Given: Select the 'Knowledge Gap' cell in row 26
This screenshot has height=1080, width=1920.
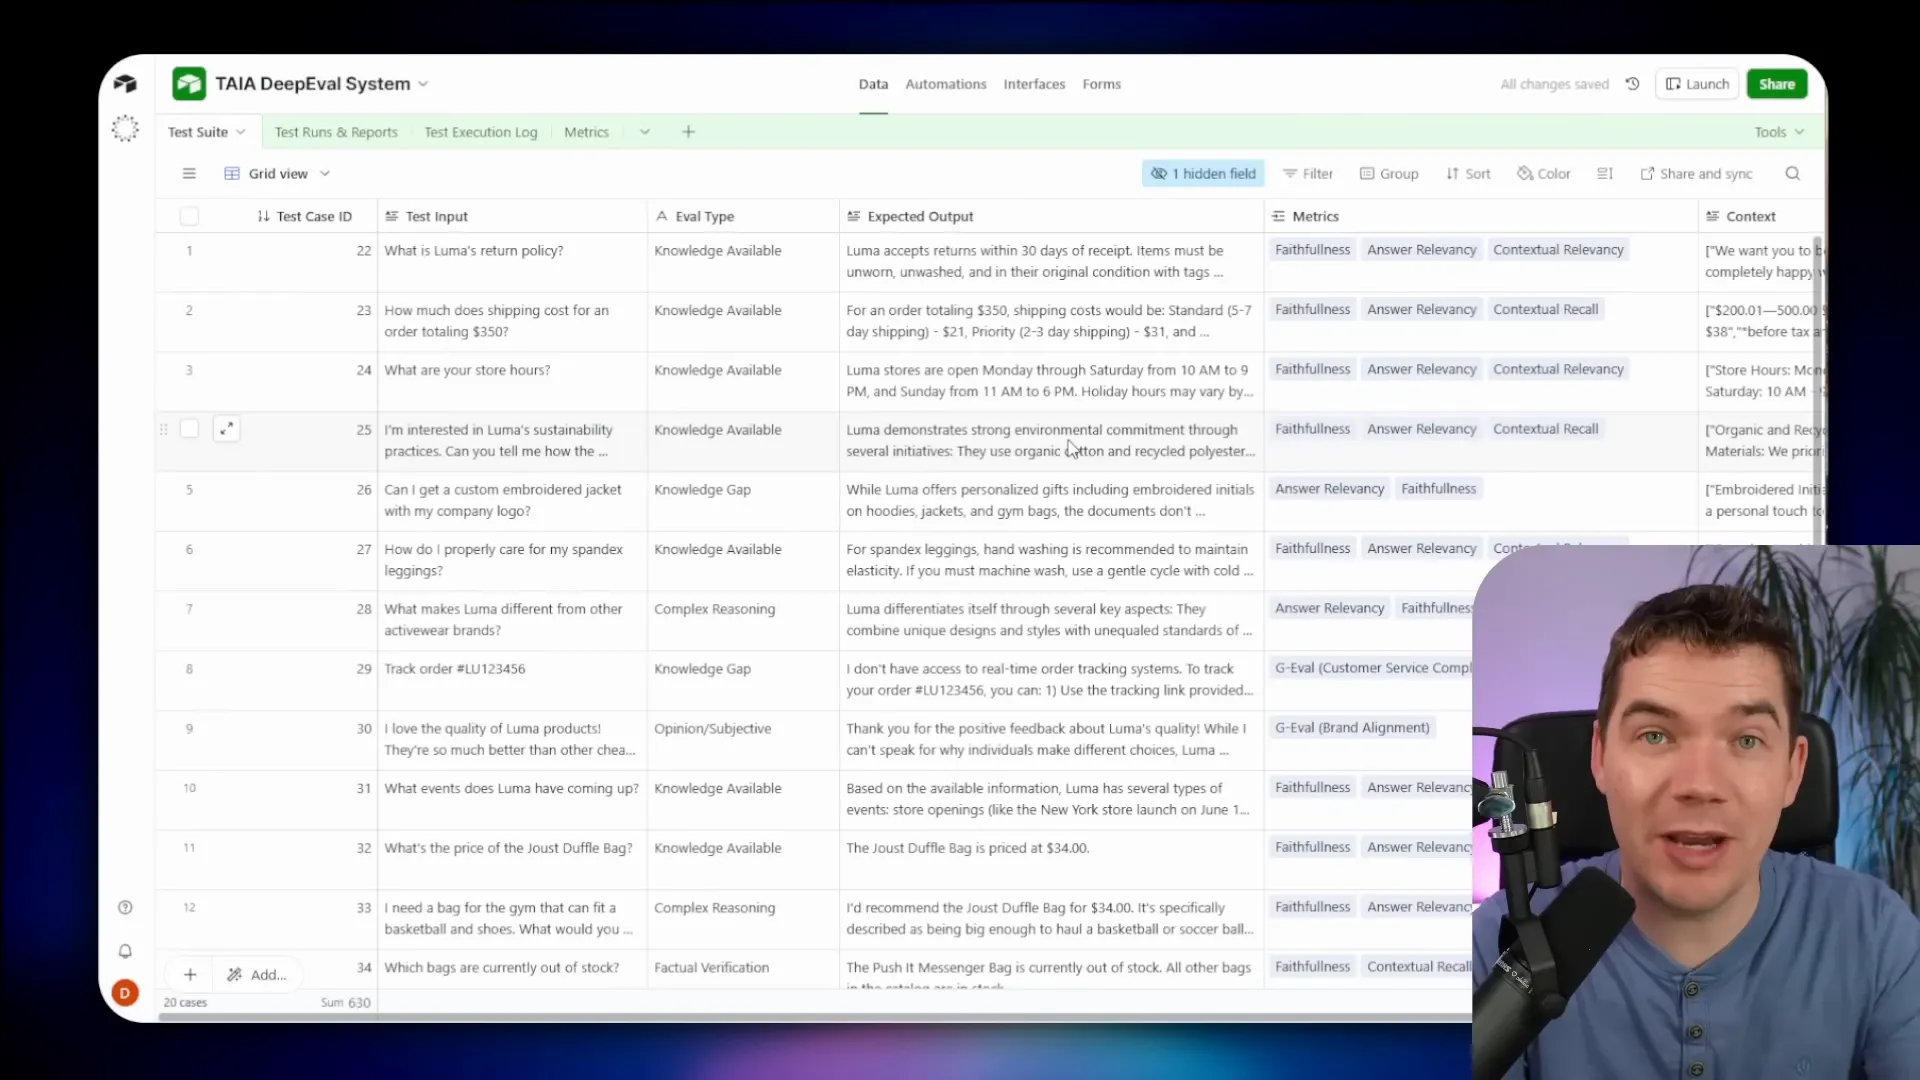Looking at the screenshot, I should click(x=743, y=501).
